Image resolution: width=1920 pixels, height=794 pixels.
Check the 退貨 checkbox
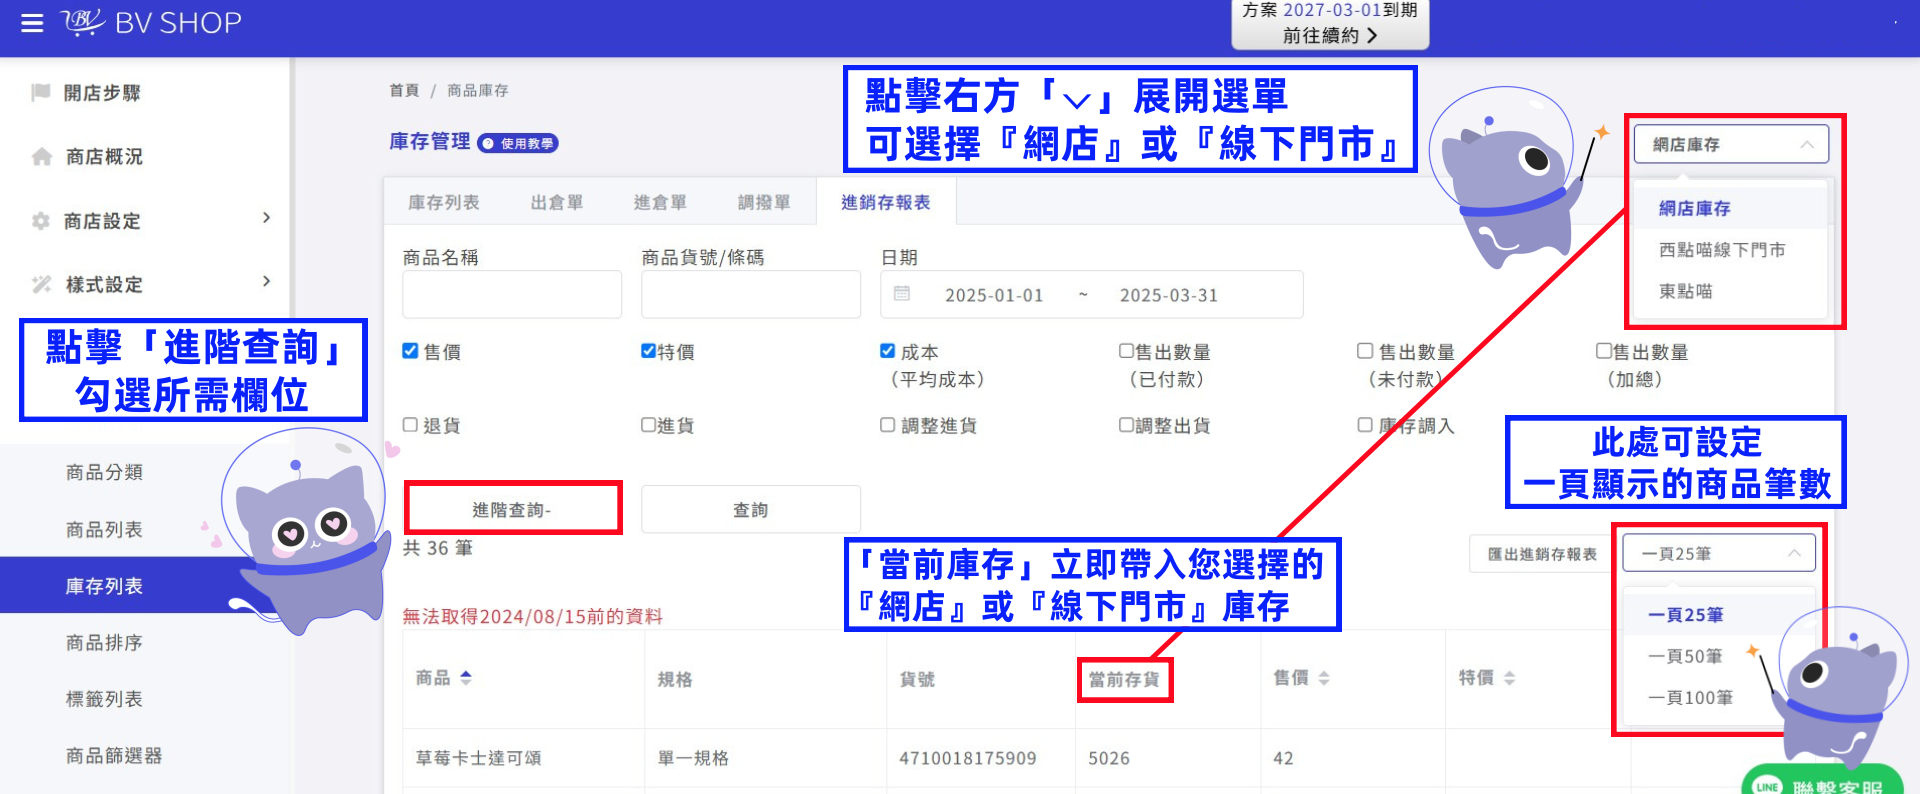tap(410, 425)
